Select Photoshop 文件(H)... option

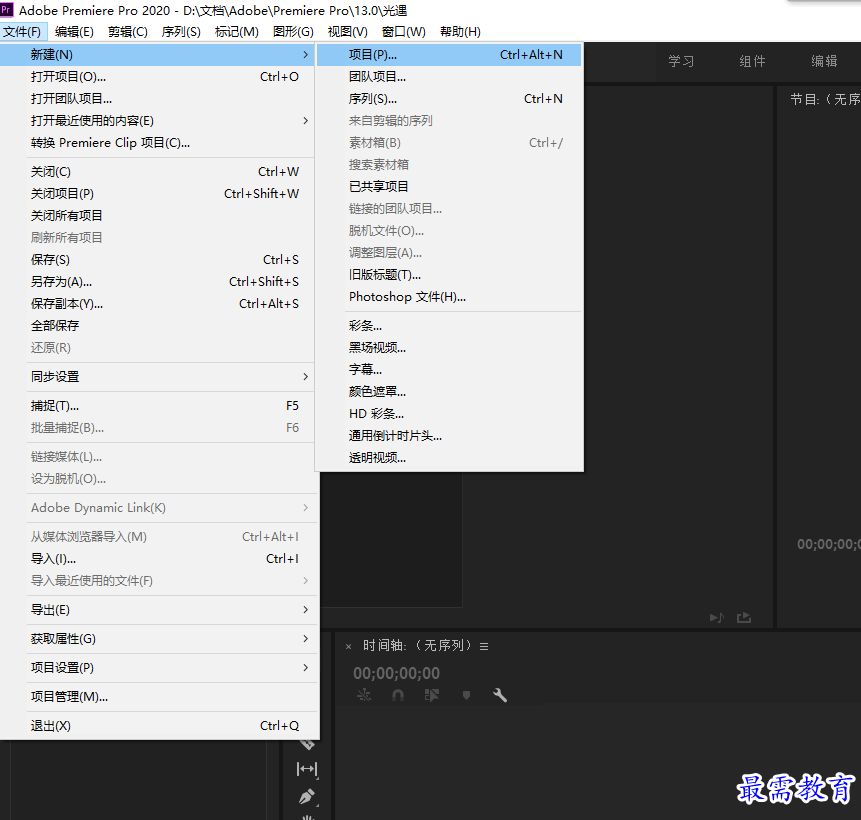[x=449, y=297]
